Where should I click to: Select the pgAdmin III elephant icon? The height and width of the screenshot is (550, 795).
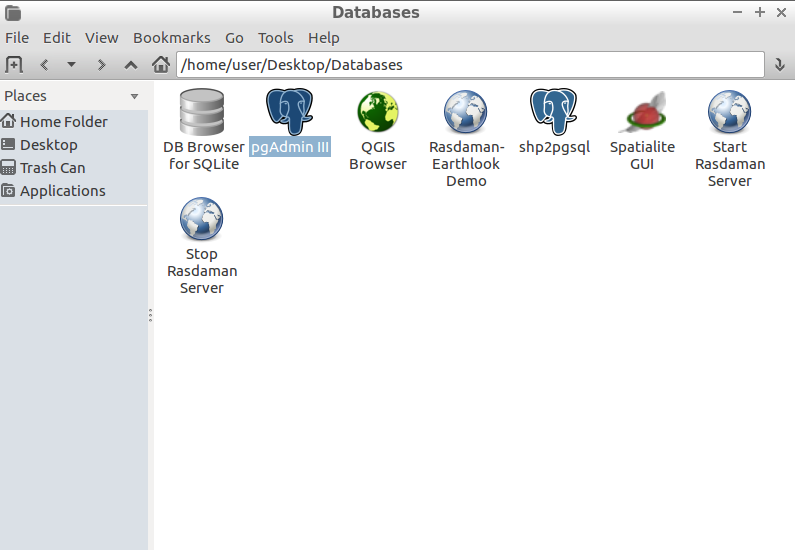tap(290, 112)
